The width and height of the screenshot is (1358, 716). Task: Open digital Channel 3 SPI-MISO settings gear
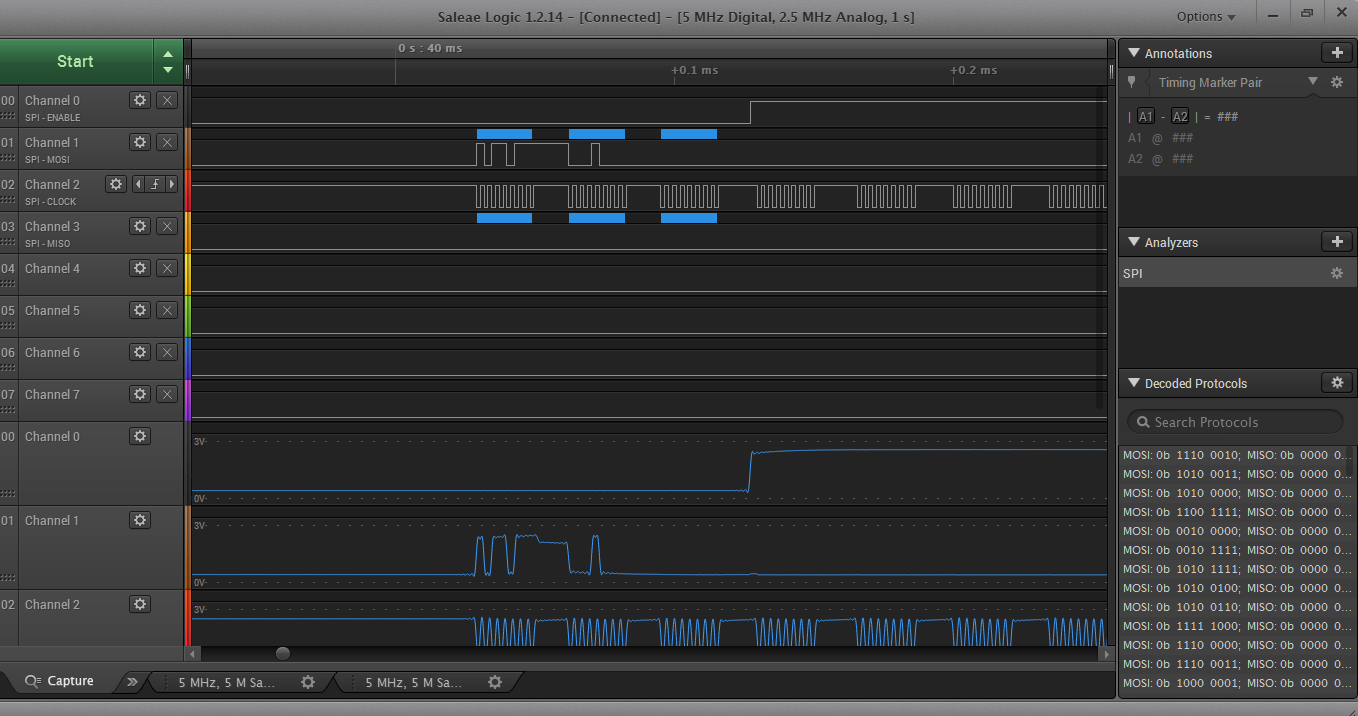[x=140, y=226]
